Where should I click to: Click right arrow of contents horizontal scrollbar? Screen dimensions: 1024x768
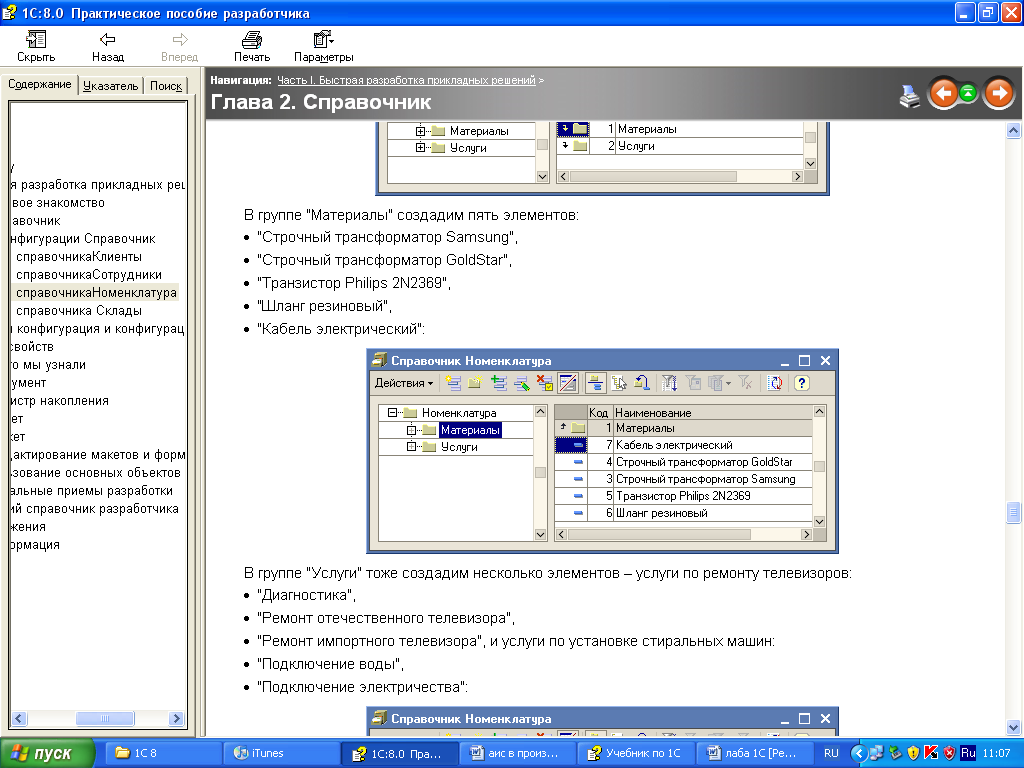[x=178, y=719]
